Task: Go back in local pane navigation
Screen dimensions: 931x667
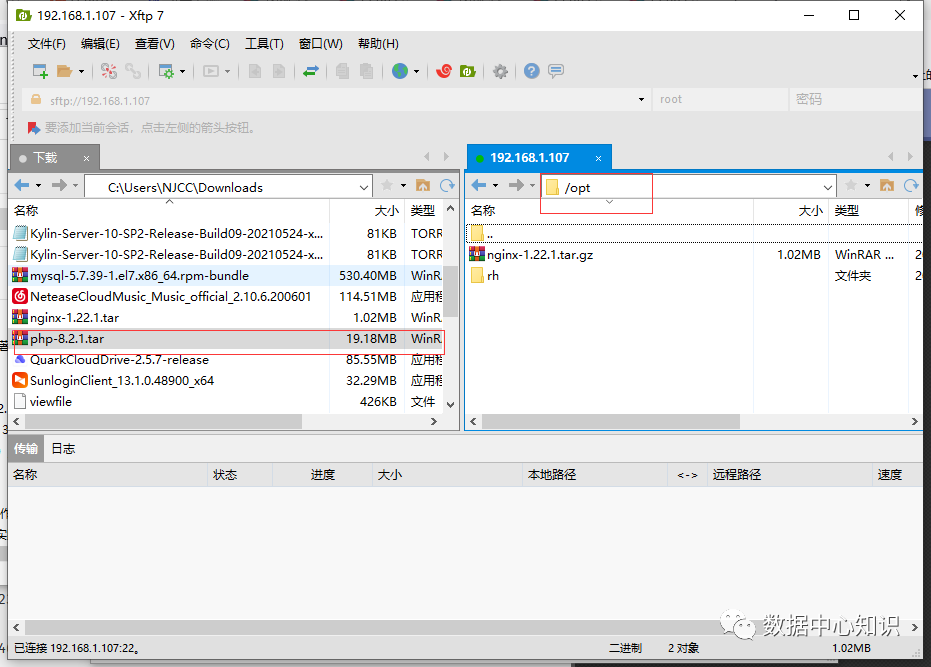Action: pos(22,185)
